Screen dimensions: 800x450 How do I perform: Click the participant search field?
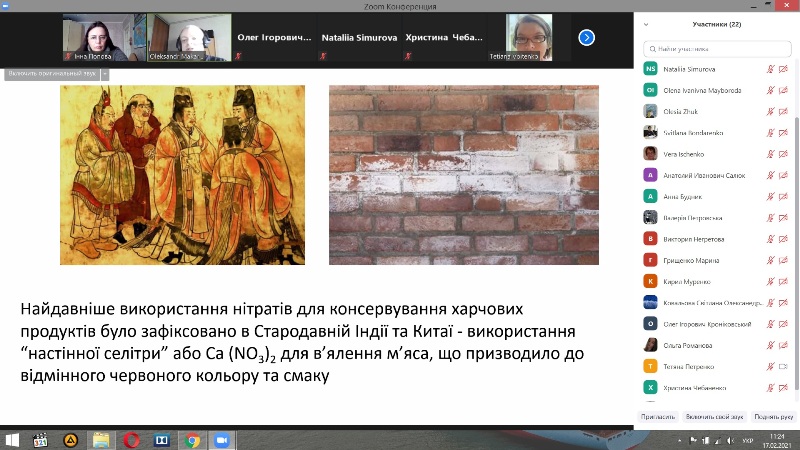717,49
